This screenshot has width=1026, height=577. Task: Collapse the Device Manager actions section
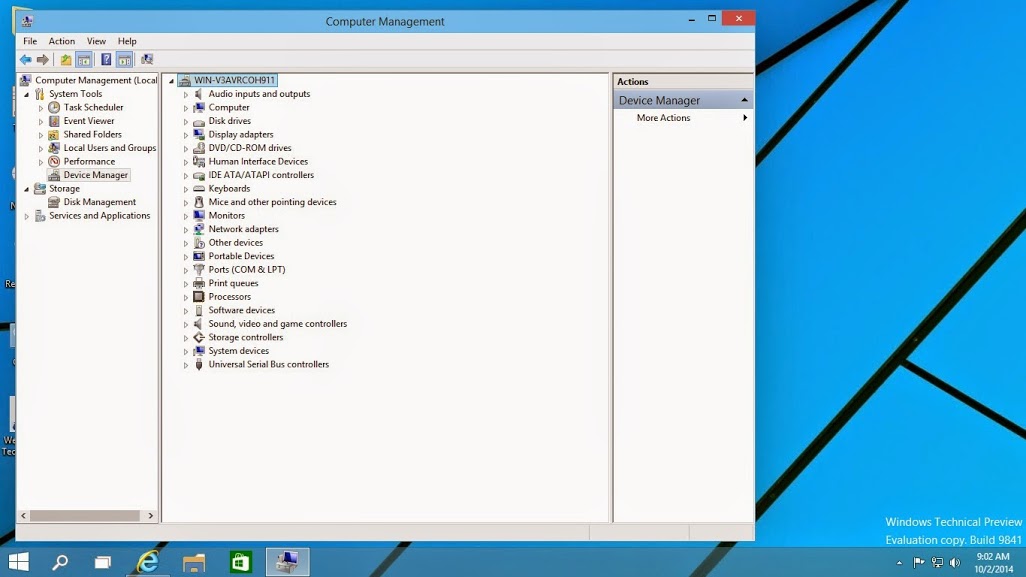tap(745, 100)
